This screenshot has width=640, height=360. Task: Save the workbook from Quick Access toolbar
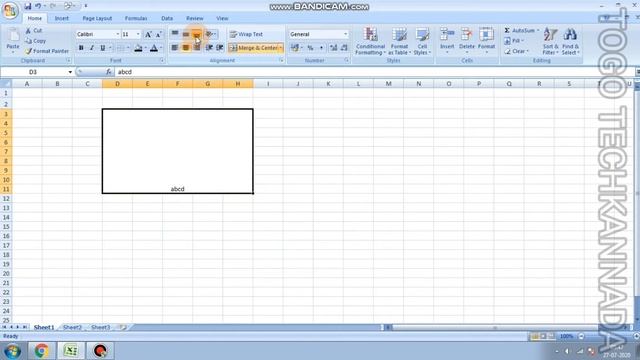[27, 6]
